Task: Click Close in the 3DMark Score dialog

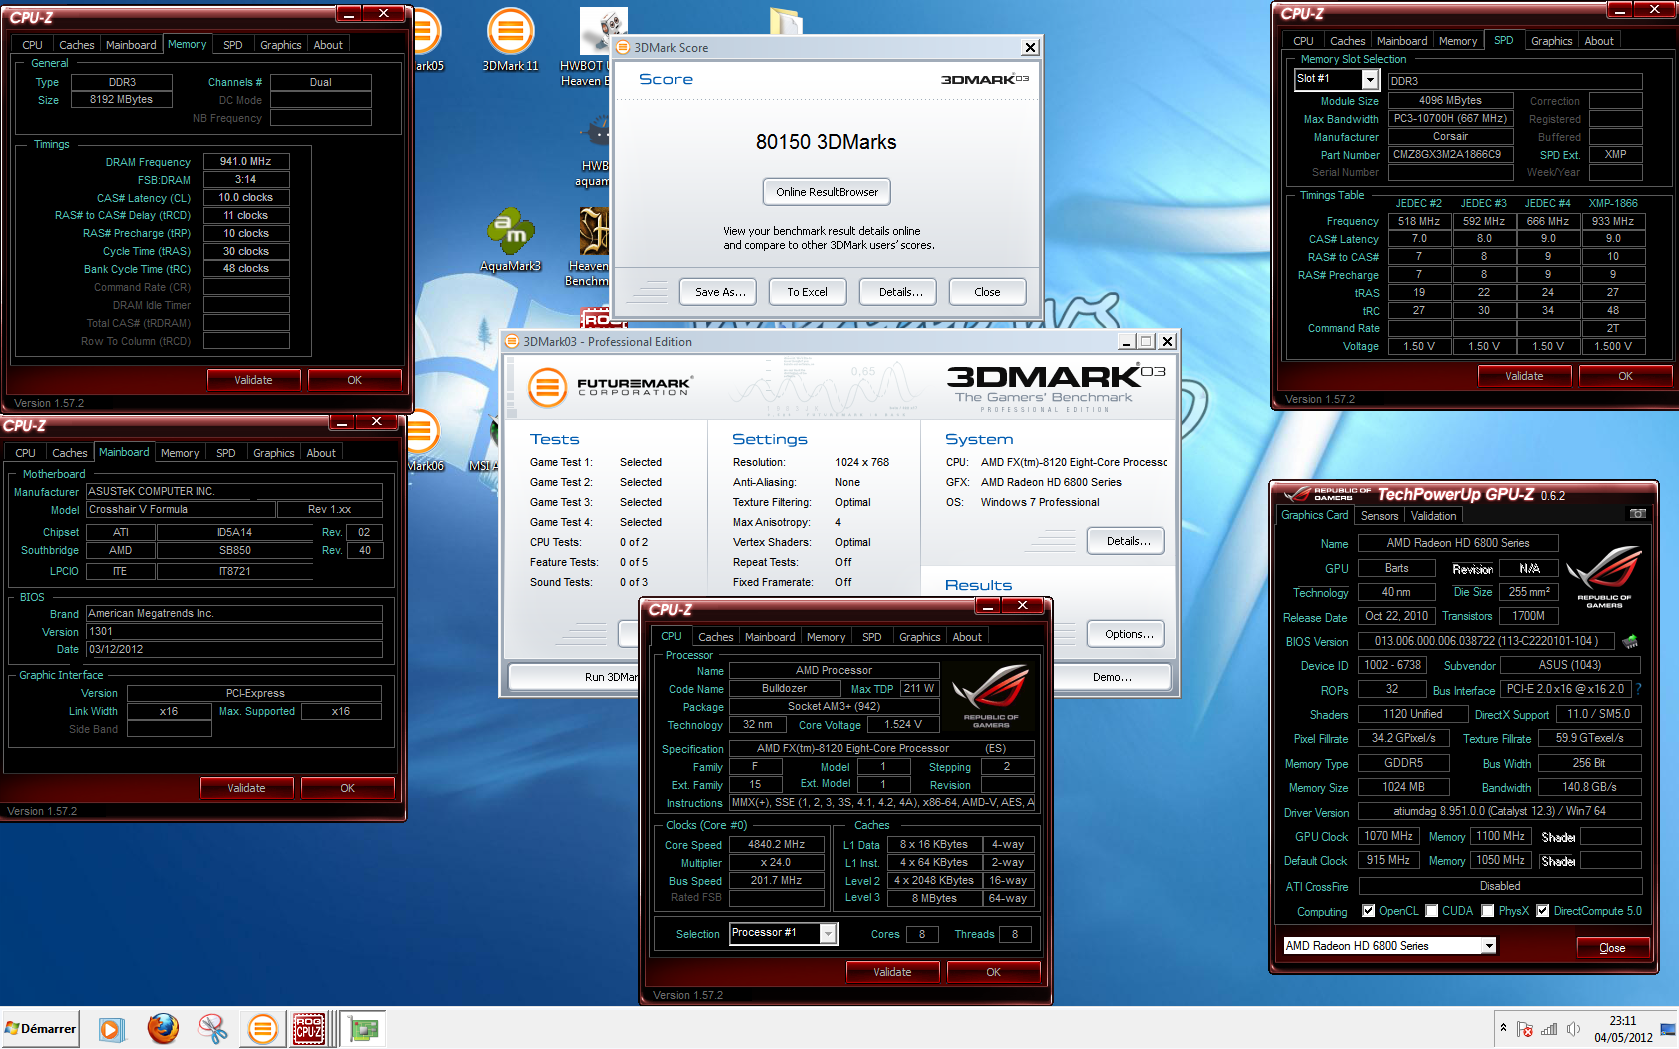Action: click(x=987, y=292)
